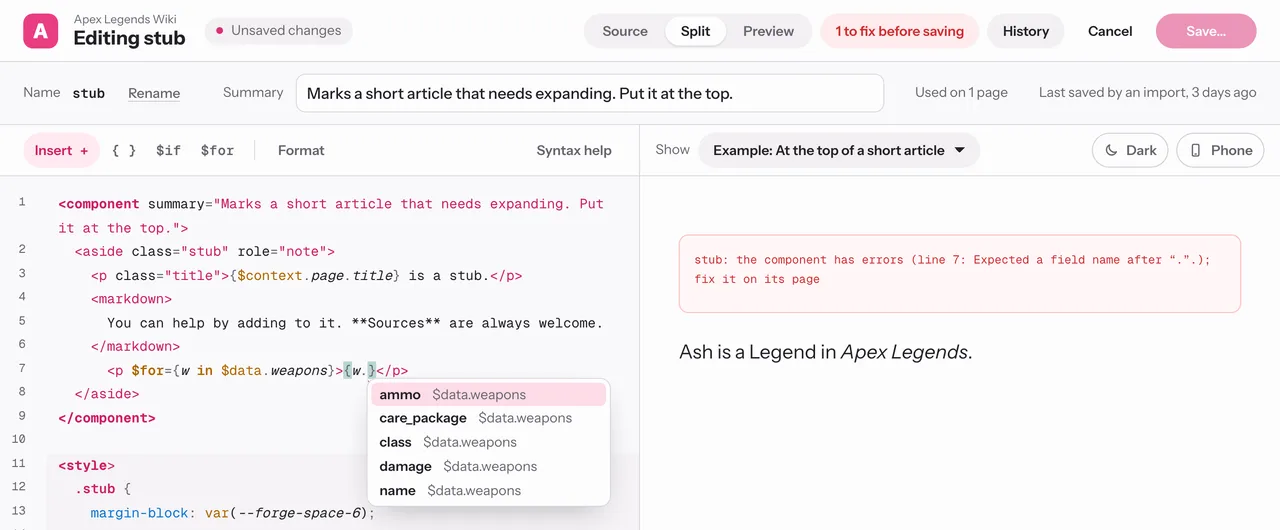Edit the Summary text field
1280x530 pixels.
coord(590,93)
